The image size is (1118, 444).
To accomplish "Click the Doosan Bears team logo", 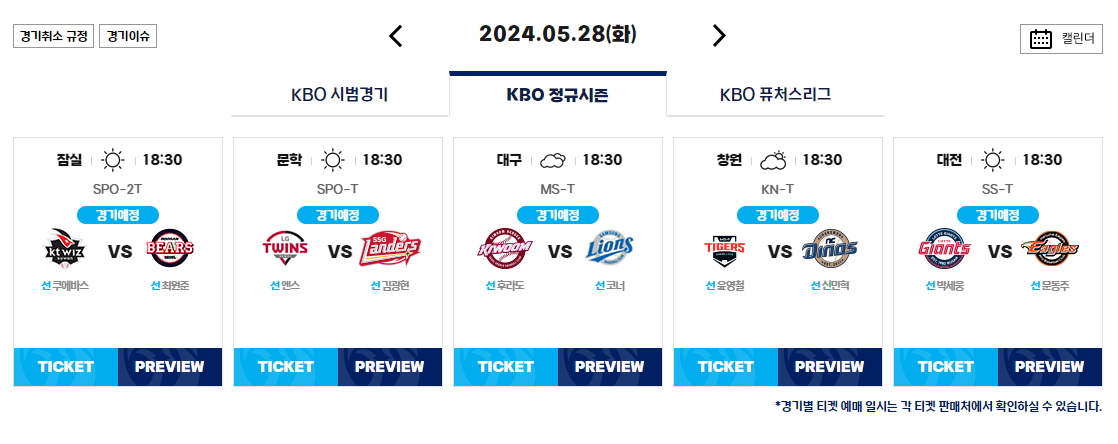I will coord(170,248).
